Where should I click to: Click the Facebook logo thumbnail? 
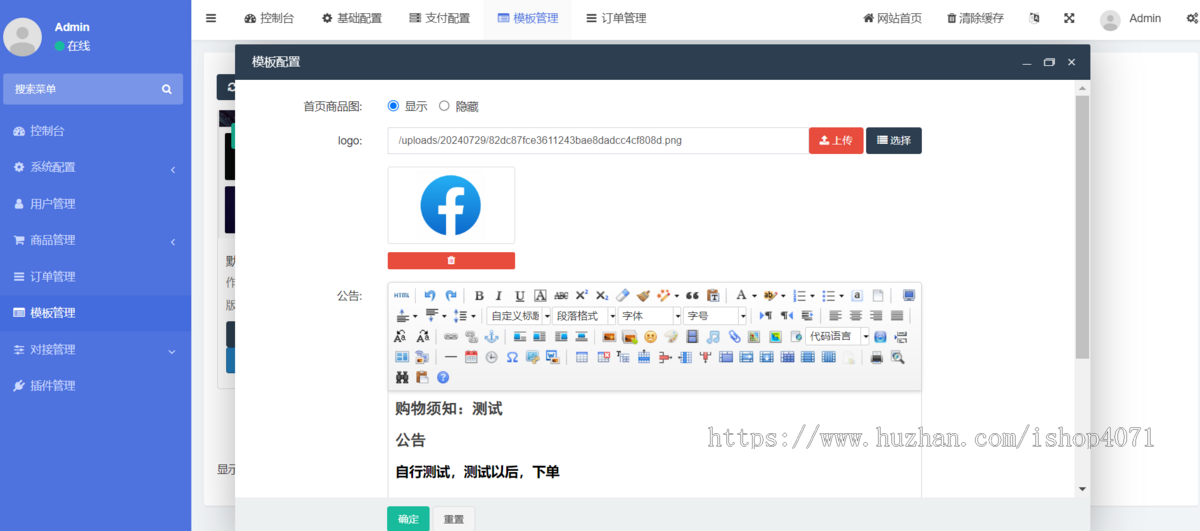pos(451,205)
